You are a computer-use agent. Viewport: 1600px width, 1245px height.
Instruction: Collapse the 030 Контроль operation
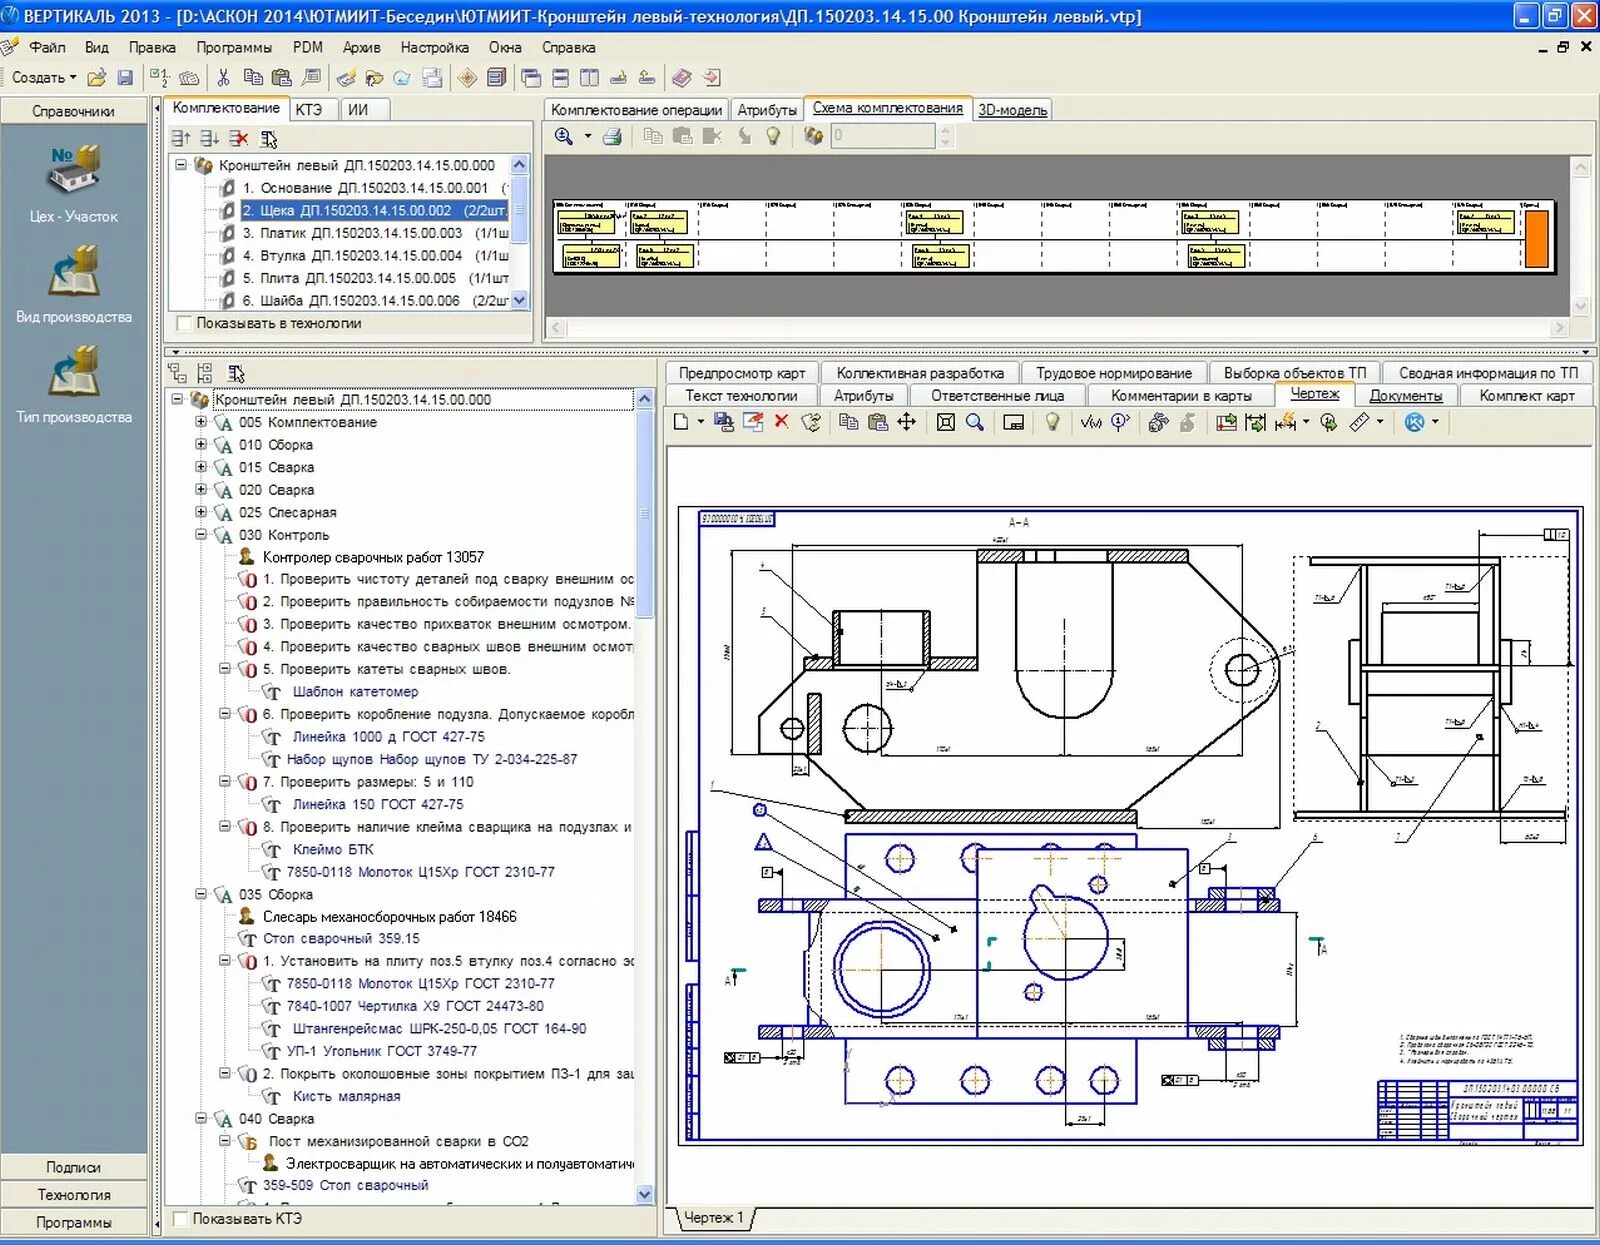(201, 535)
